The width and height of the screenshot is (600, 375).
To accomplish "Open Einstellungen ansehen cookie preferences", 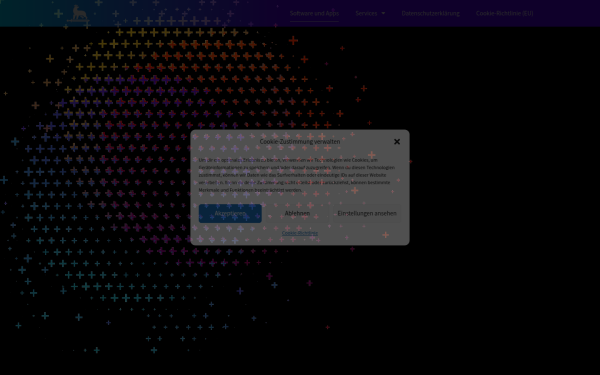I will [367, 214].
